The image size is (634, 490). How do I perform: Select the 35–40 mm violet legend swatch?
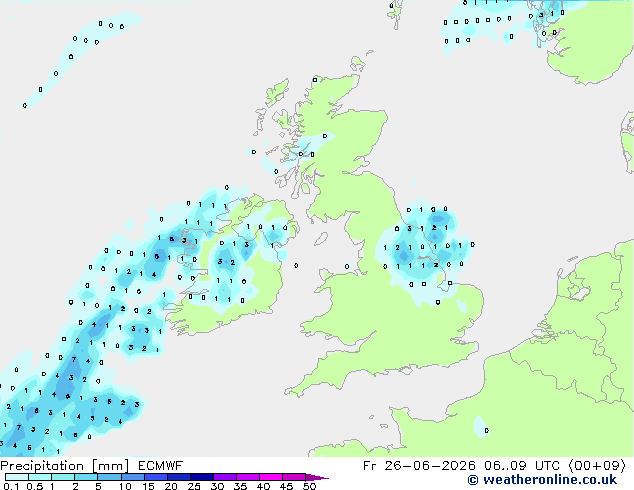[247, 477]
